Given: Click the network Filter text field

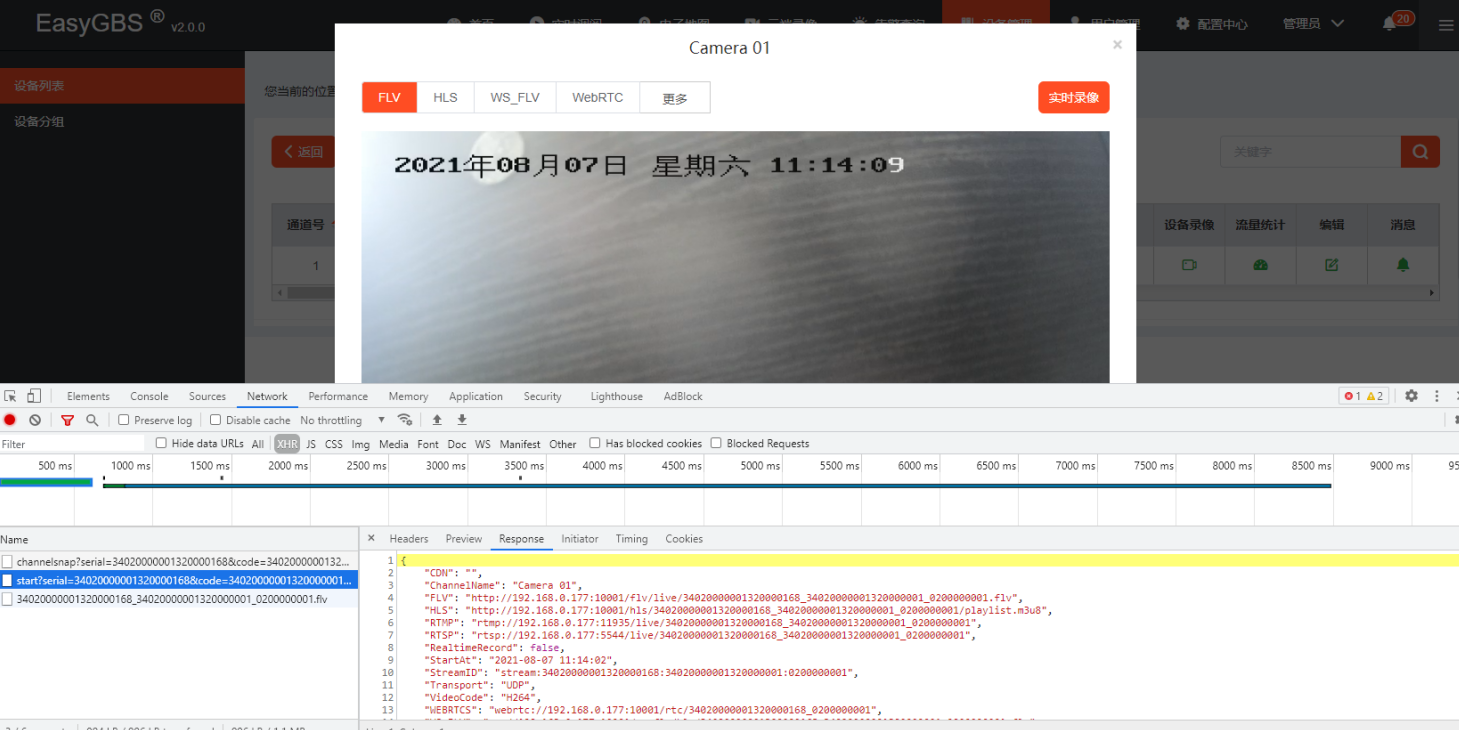Looking at the screenshot, I should 72,444.
